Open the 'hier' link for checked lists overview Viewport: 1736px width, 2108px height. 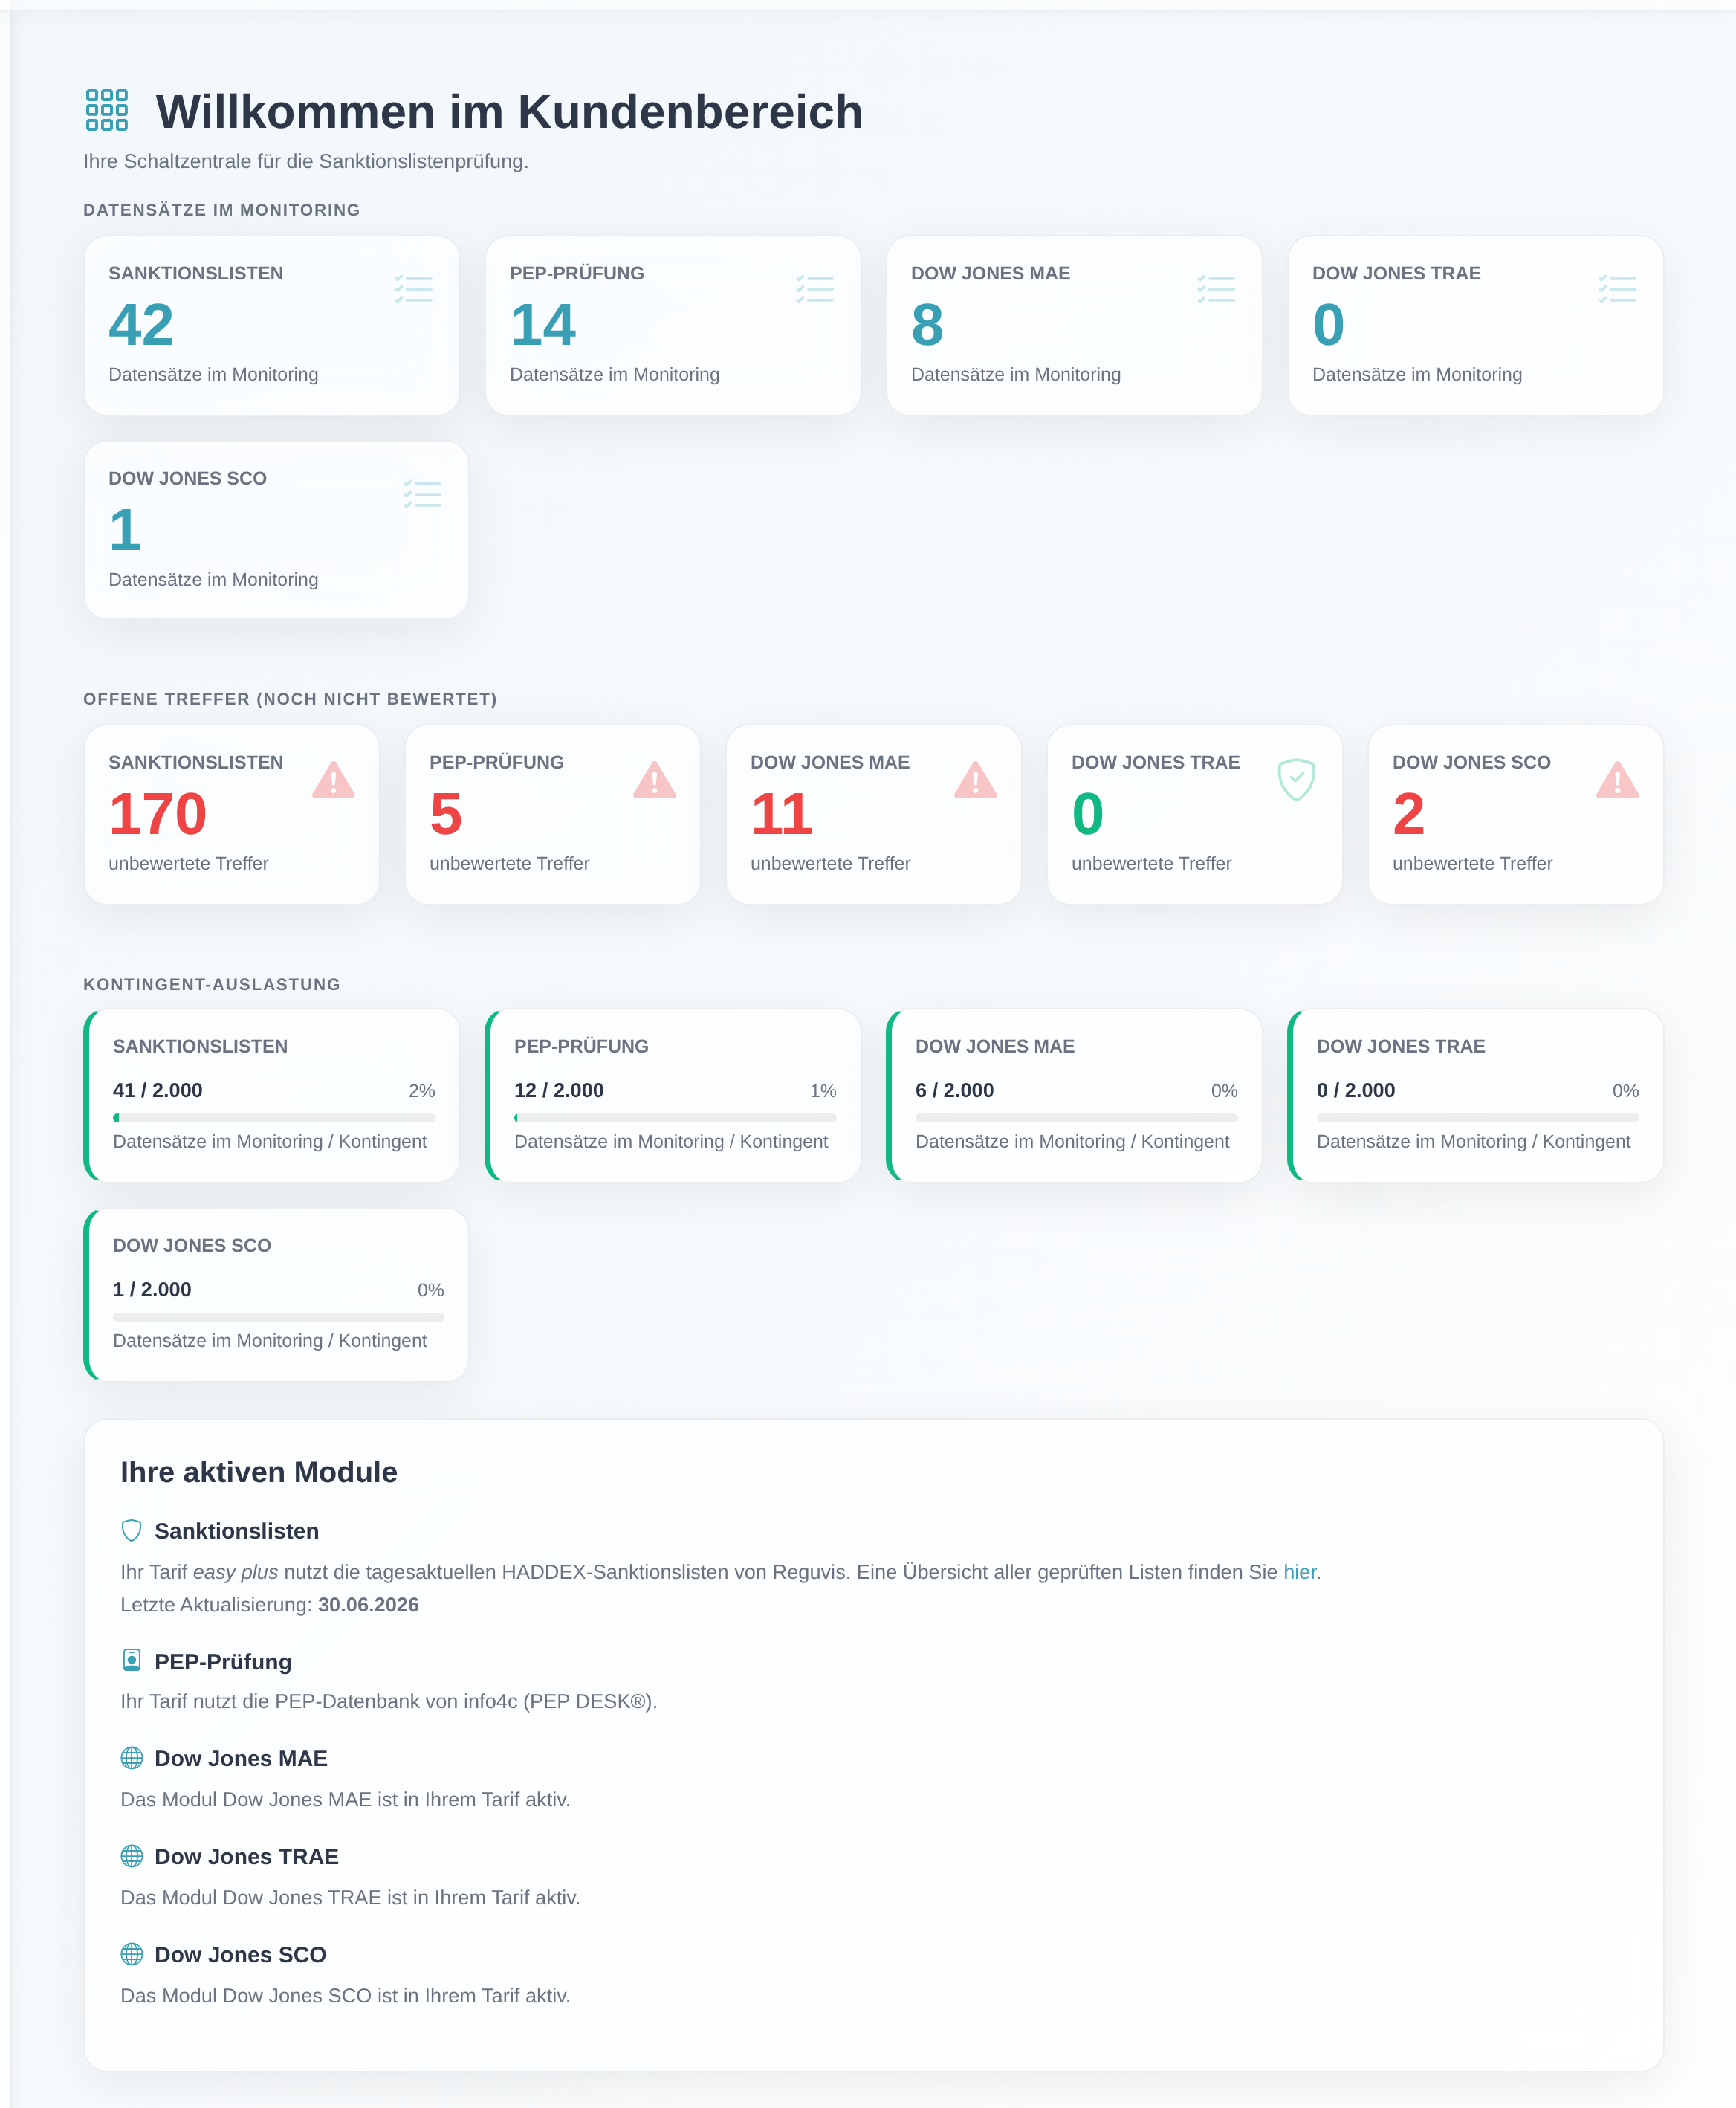pyautogui.click(x=1299, y=1572)
